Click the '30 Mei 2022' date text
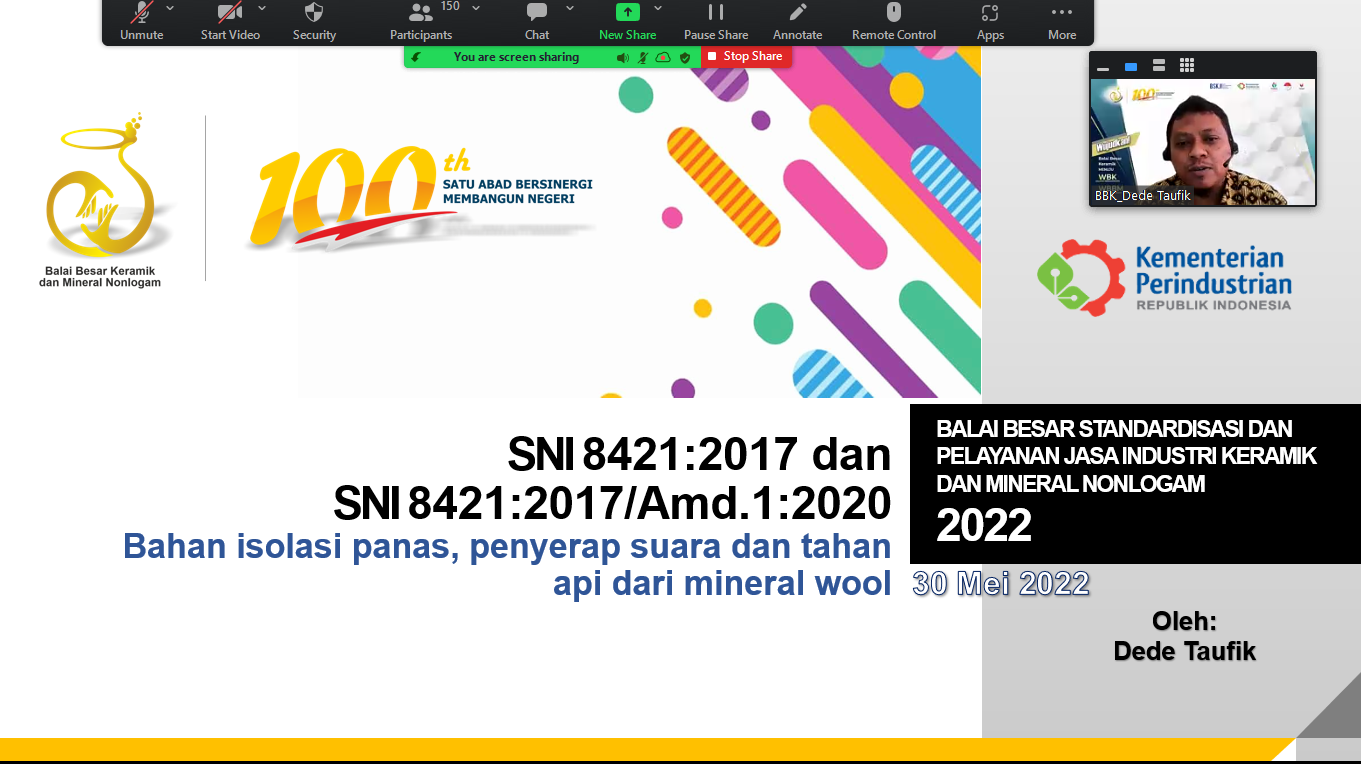 point(1001,584)
